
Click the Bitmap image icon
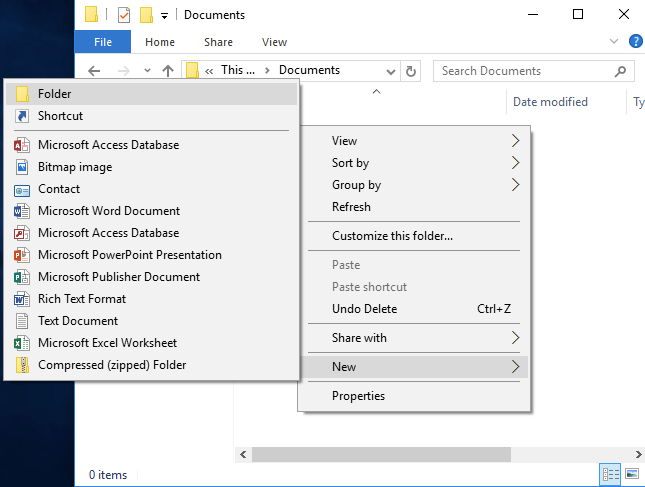pos(22,167)
